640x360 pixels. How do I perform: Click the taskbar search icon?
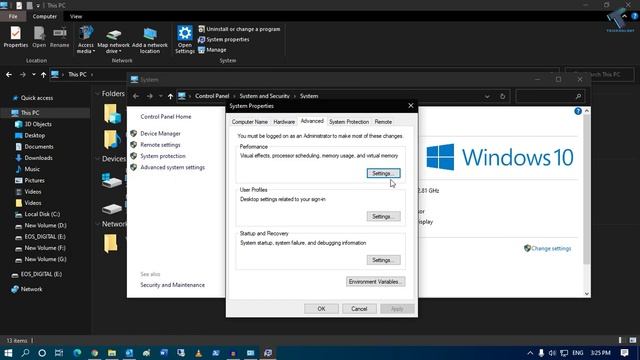[25, 353]
